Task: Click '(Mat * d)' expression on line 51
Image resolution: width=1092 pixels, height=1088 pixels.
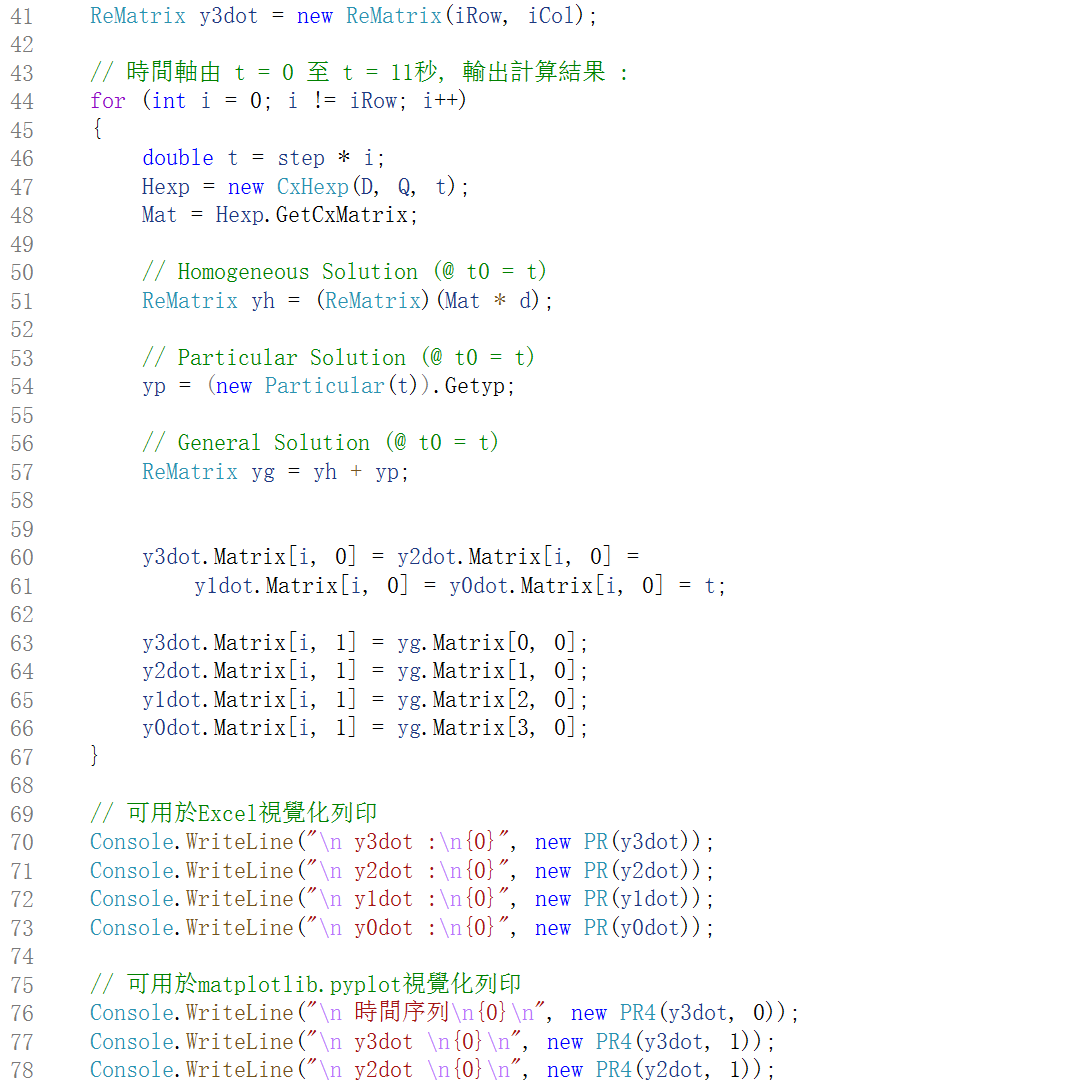Action: coord(488,300)
